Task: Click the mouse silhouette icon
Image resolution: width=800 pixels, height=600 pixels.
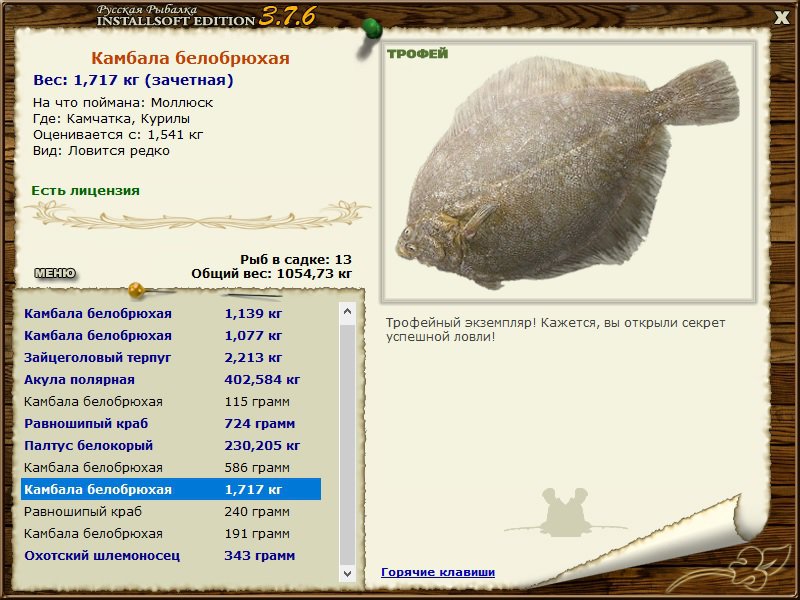Action: [565, 512]
